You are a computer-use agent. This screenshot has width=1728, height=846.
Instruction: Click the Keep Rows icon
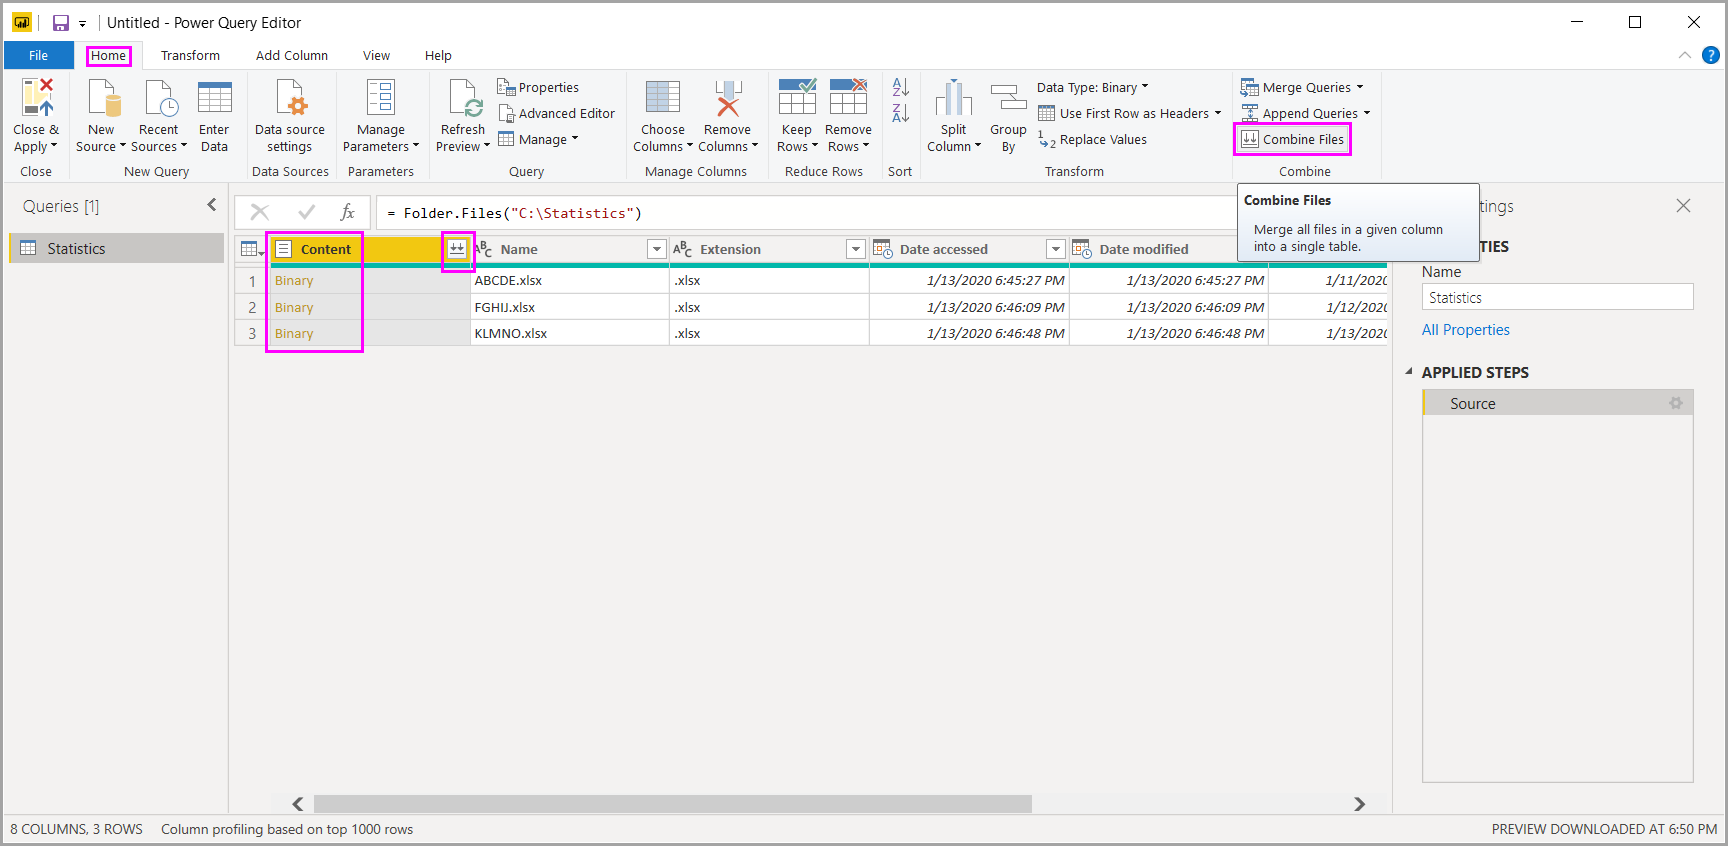[797, 98]
